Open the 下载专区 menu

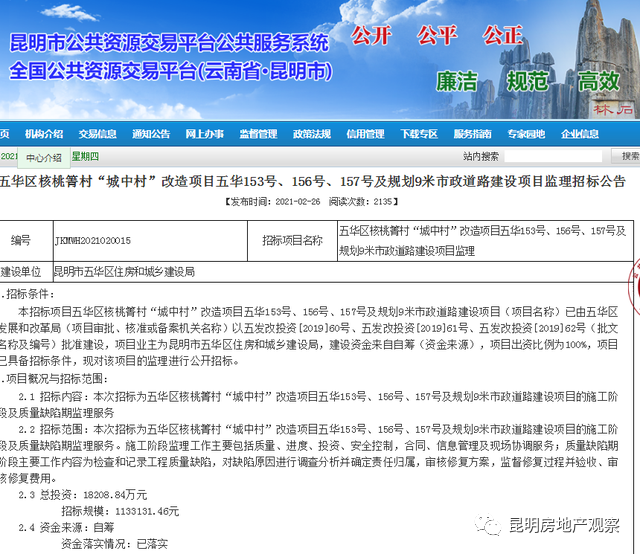(x=419, y=134)
